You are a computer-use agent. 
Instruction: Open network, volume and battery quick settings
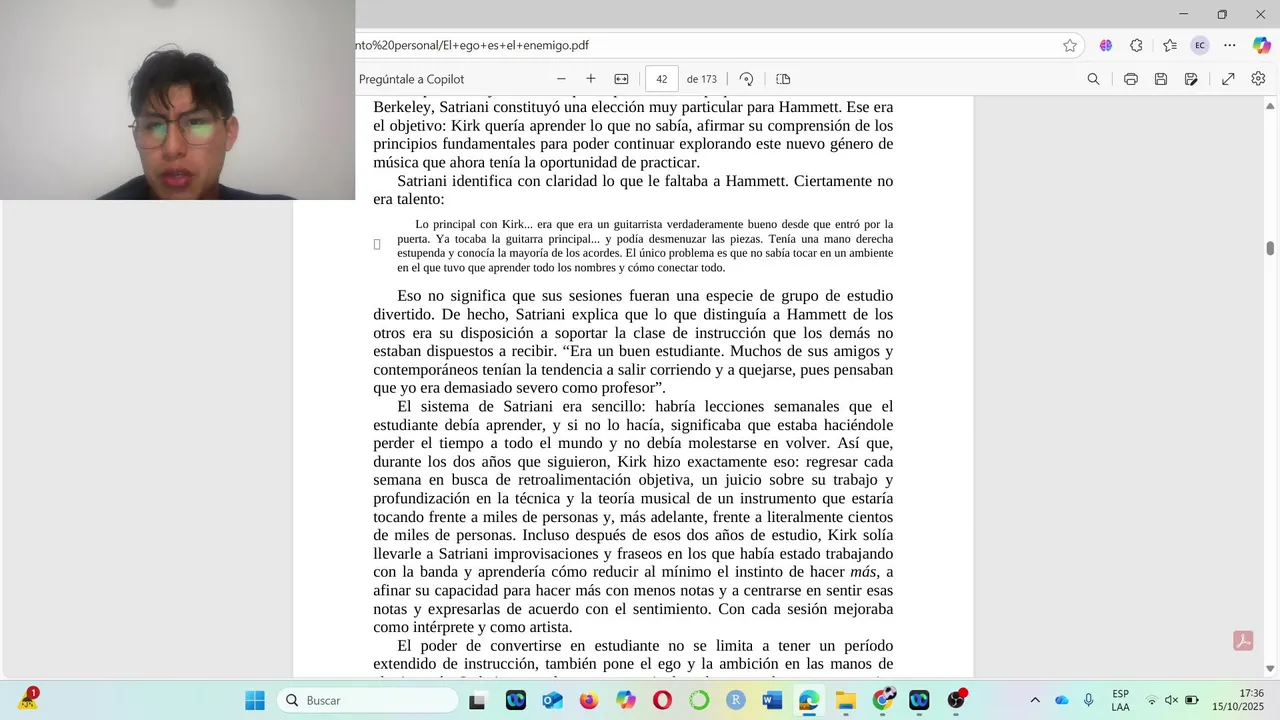coord(1171,700)
